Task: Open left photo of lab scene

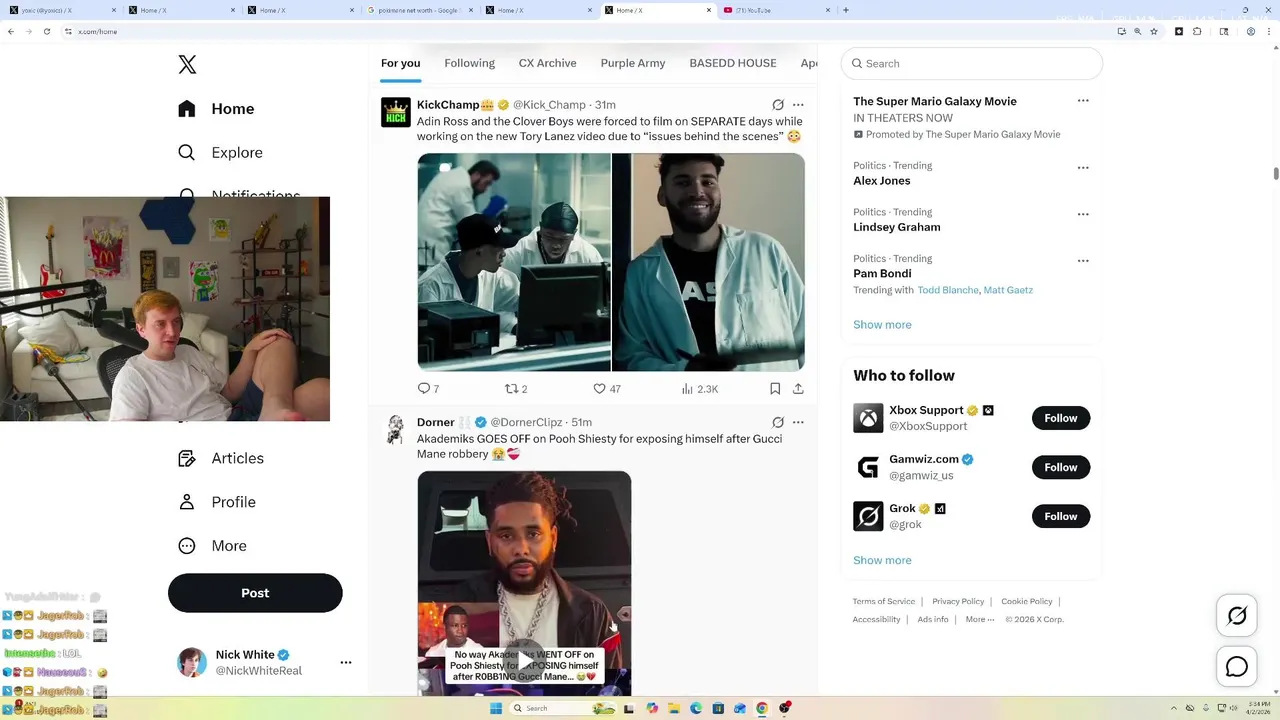Action: point(514,262)
